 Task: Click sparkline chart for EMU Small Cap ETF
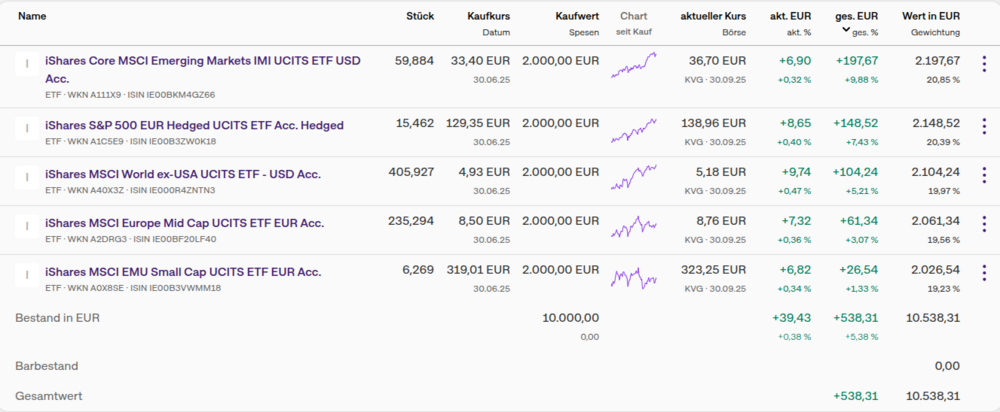634,277
